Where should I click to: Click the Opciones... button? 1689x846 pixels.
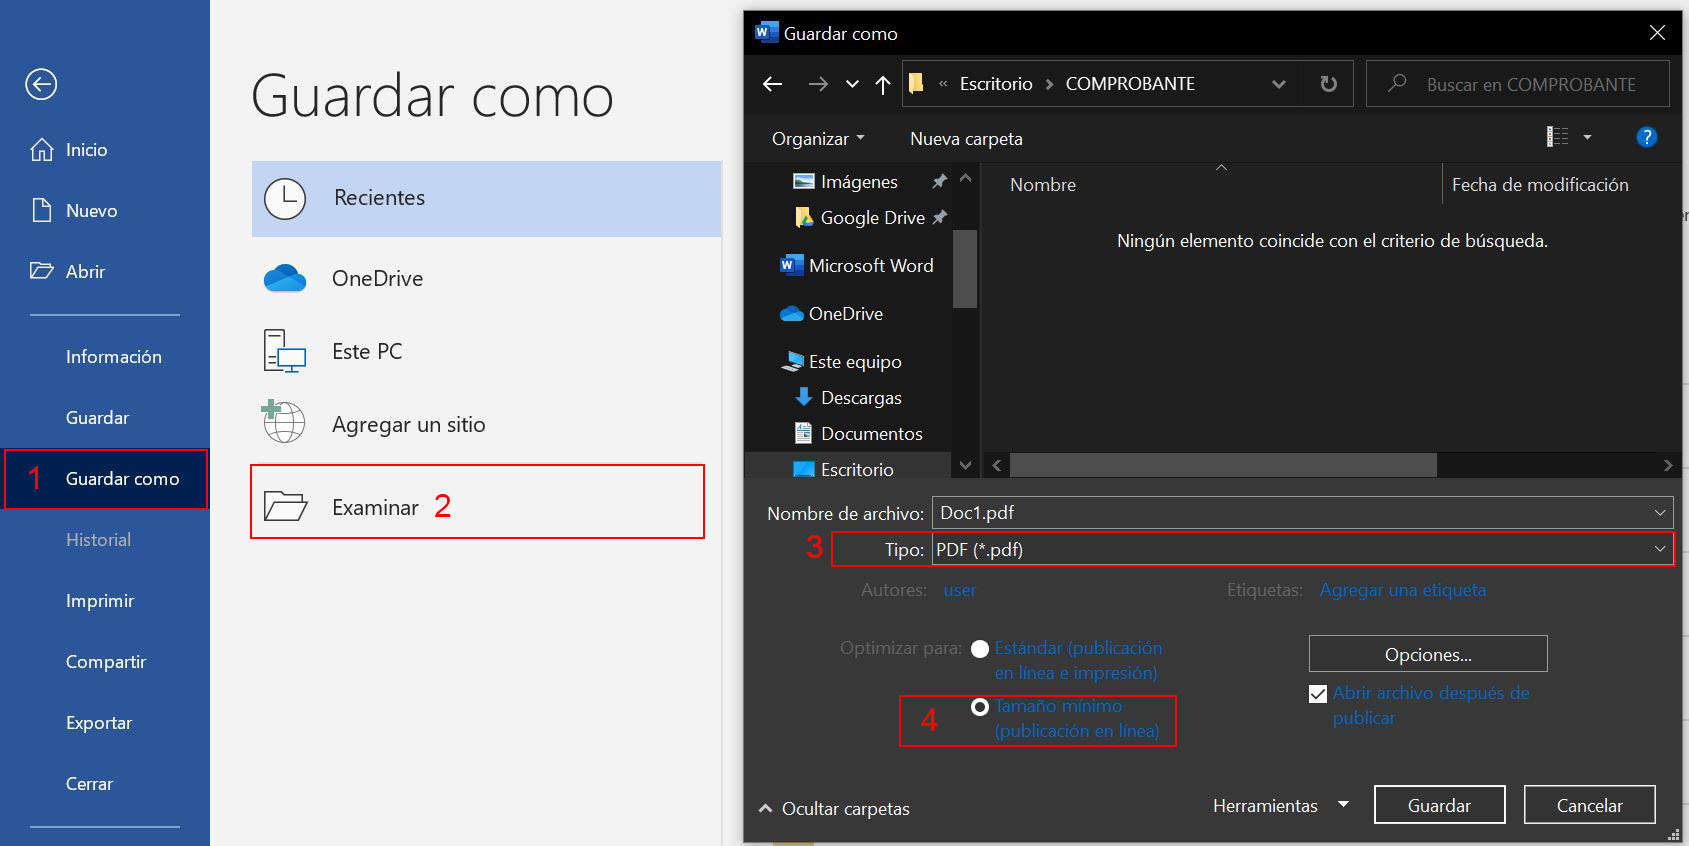1427,655
